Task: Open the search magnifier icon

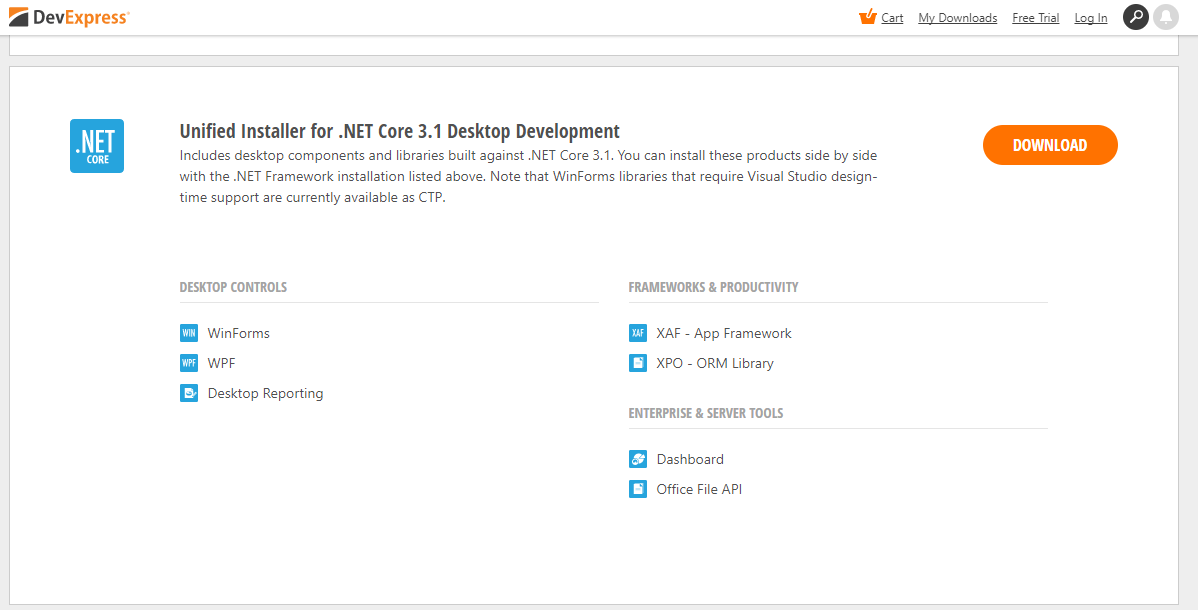Action: 1135,17
